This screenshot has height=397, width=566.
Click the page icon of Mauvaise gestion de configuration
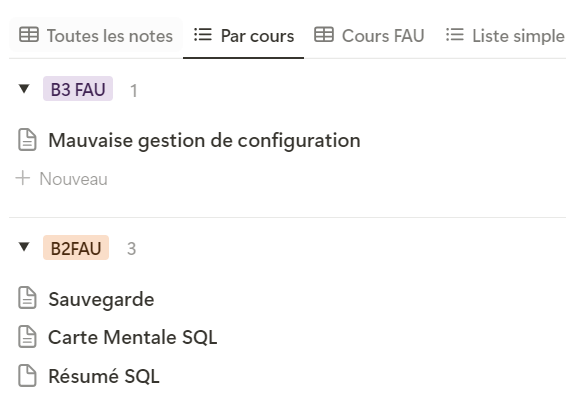coord(27,140)
